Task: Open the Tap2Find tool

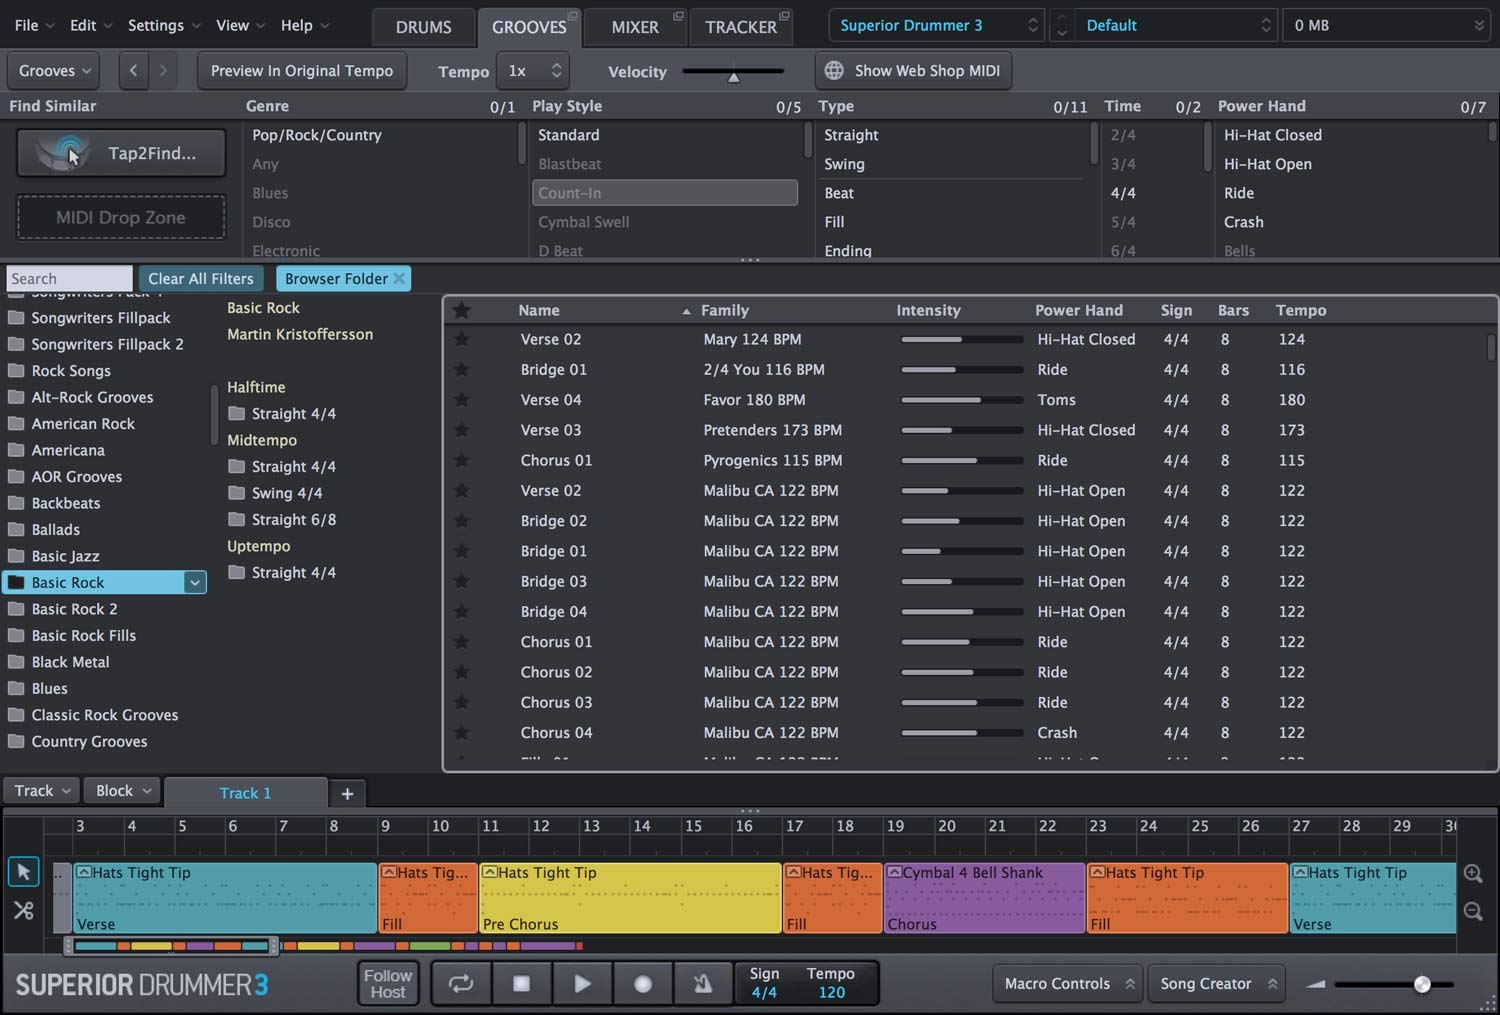Action: point(120,152)
